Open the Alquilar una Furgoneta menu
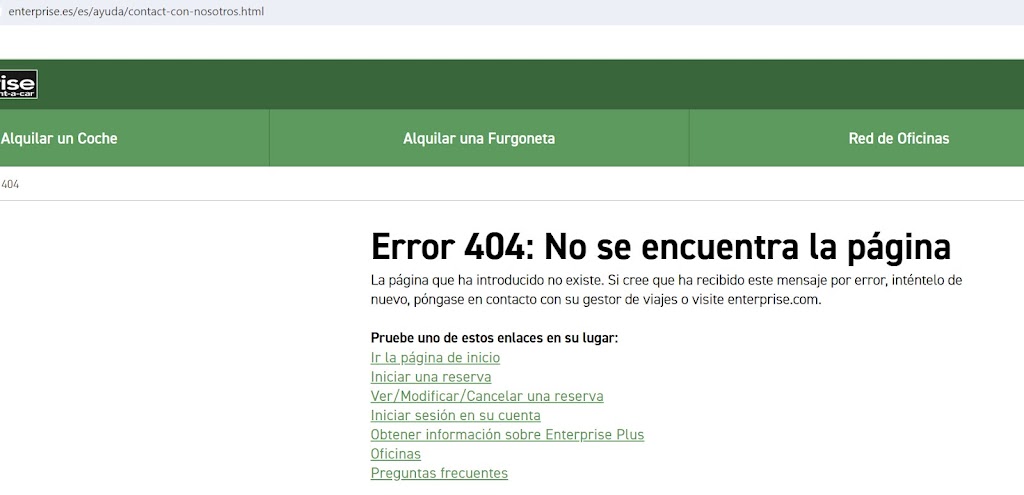The image size is (1024, 495). click(x=479, y=138)
